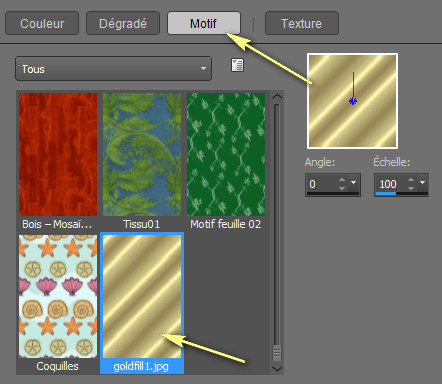Select the Coquilles pattern thumbnail
Screen dimensions: 442x384
[x=58, y=297]
